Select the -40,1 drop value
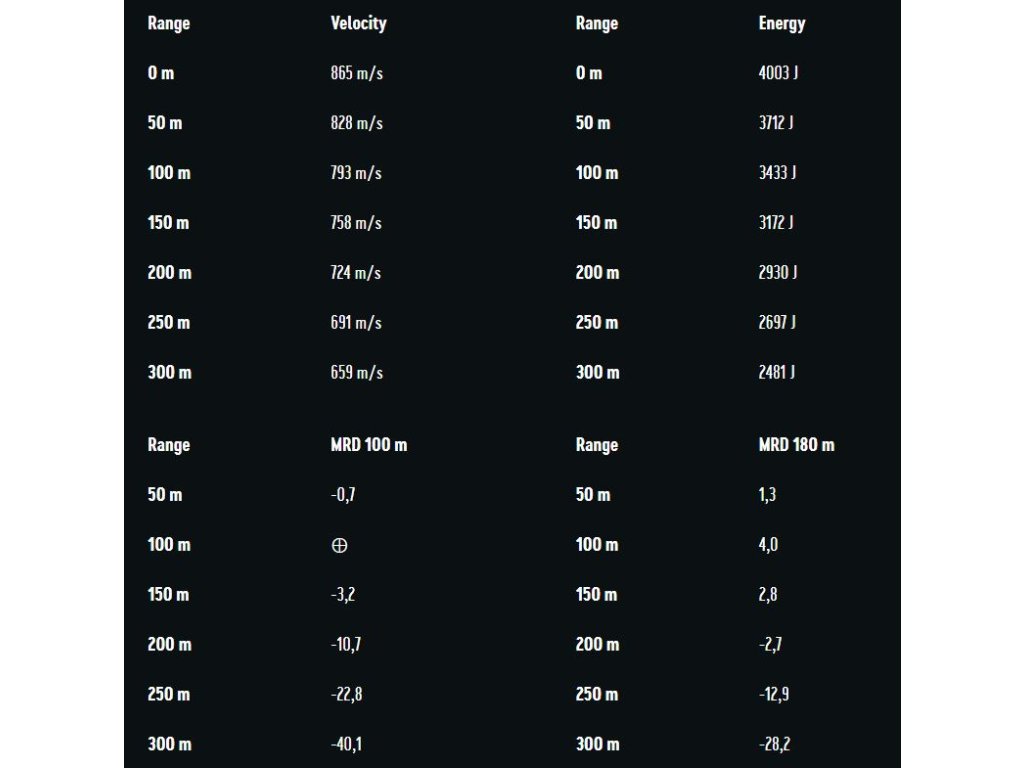The image size is (1024, 768). pyautogui.click(x=346, y=744)
